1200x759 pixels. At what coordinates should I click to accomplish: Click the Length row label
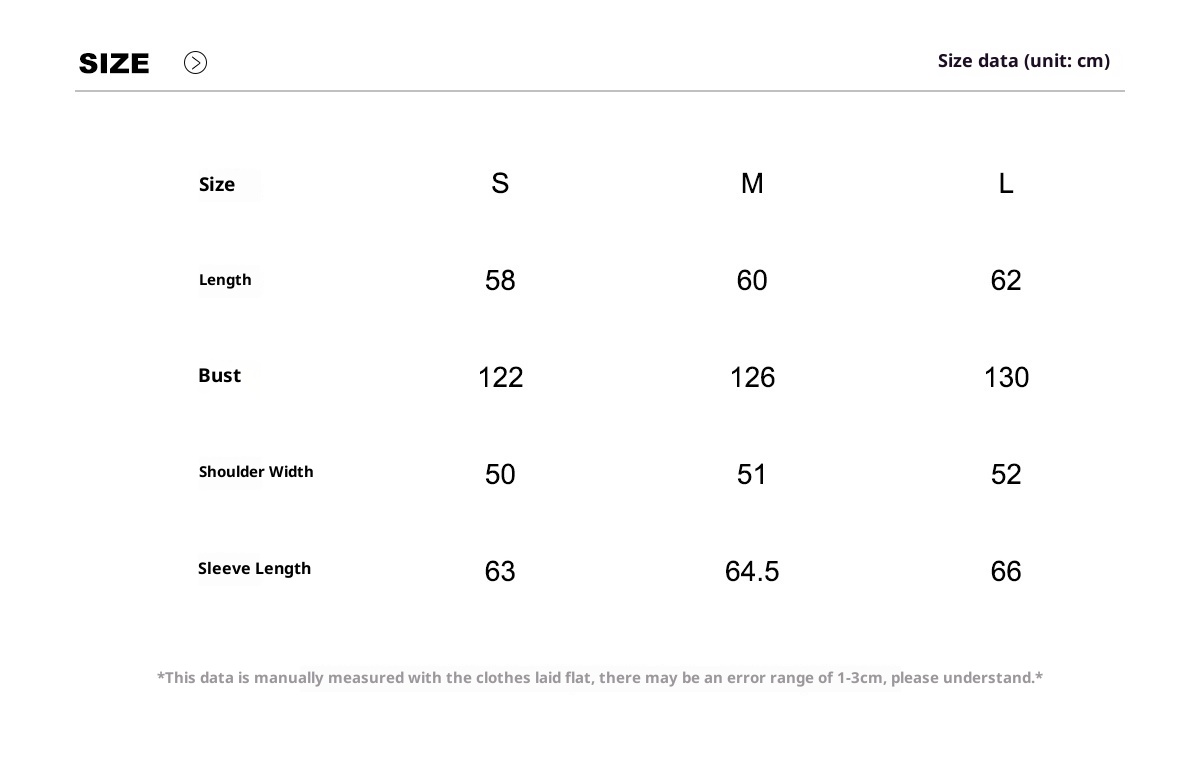click(x=225, y=280)
